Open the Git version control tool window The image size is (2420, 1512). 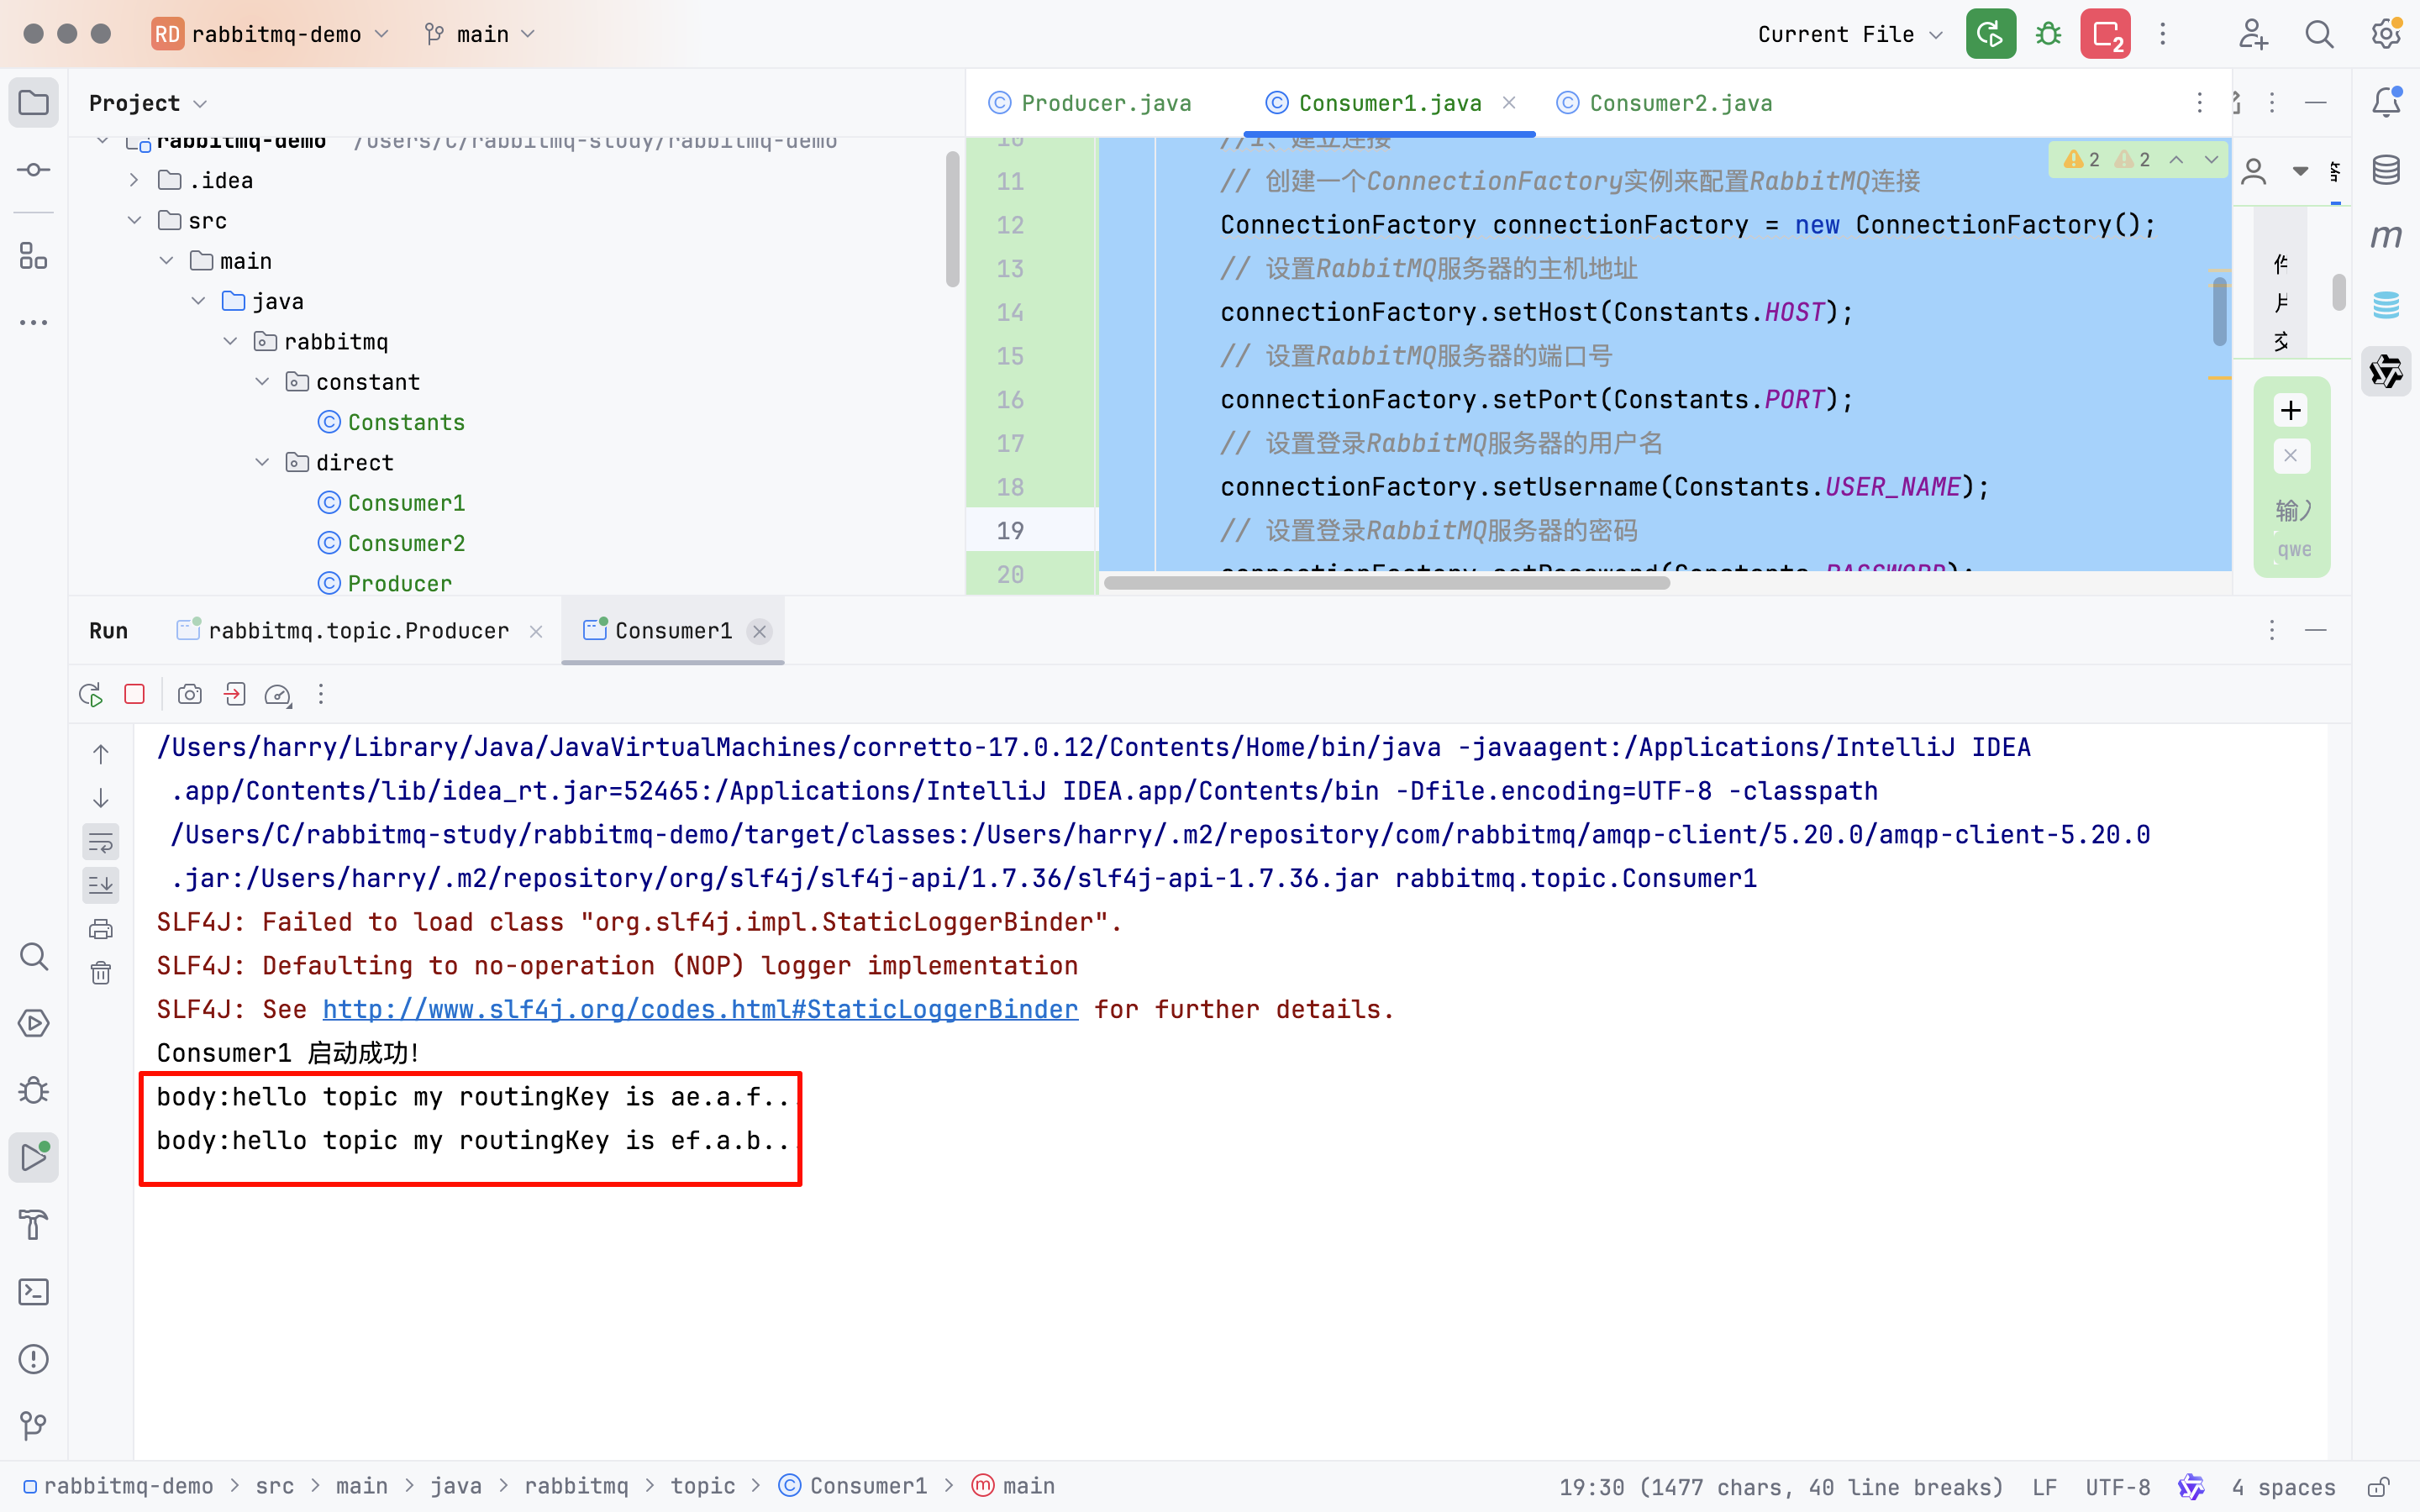pos(34,1425)
